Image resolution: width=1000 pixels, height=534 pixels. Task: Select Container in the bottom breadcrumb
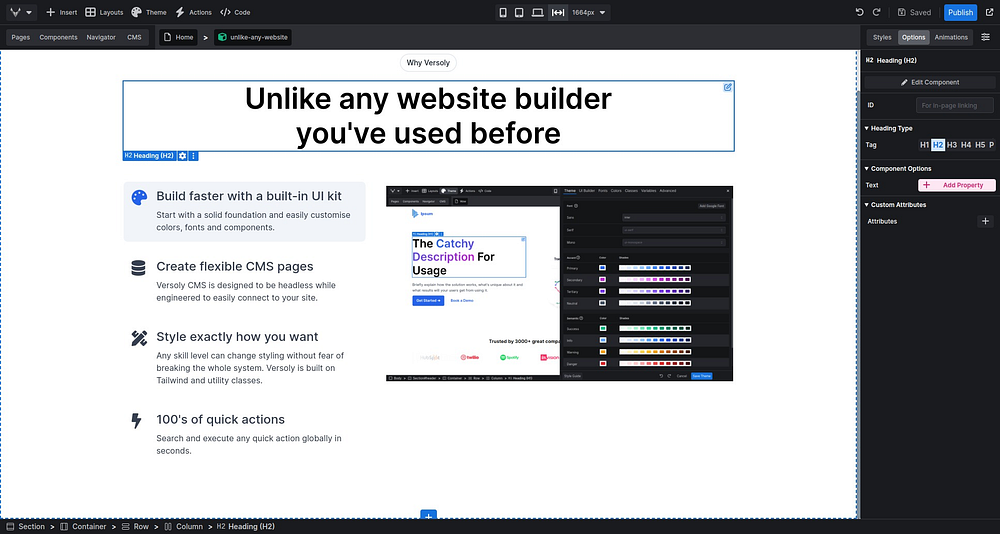(x=84, y=526)
